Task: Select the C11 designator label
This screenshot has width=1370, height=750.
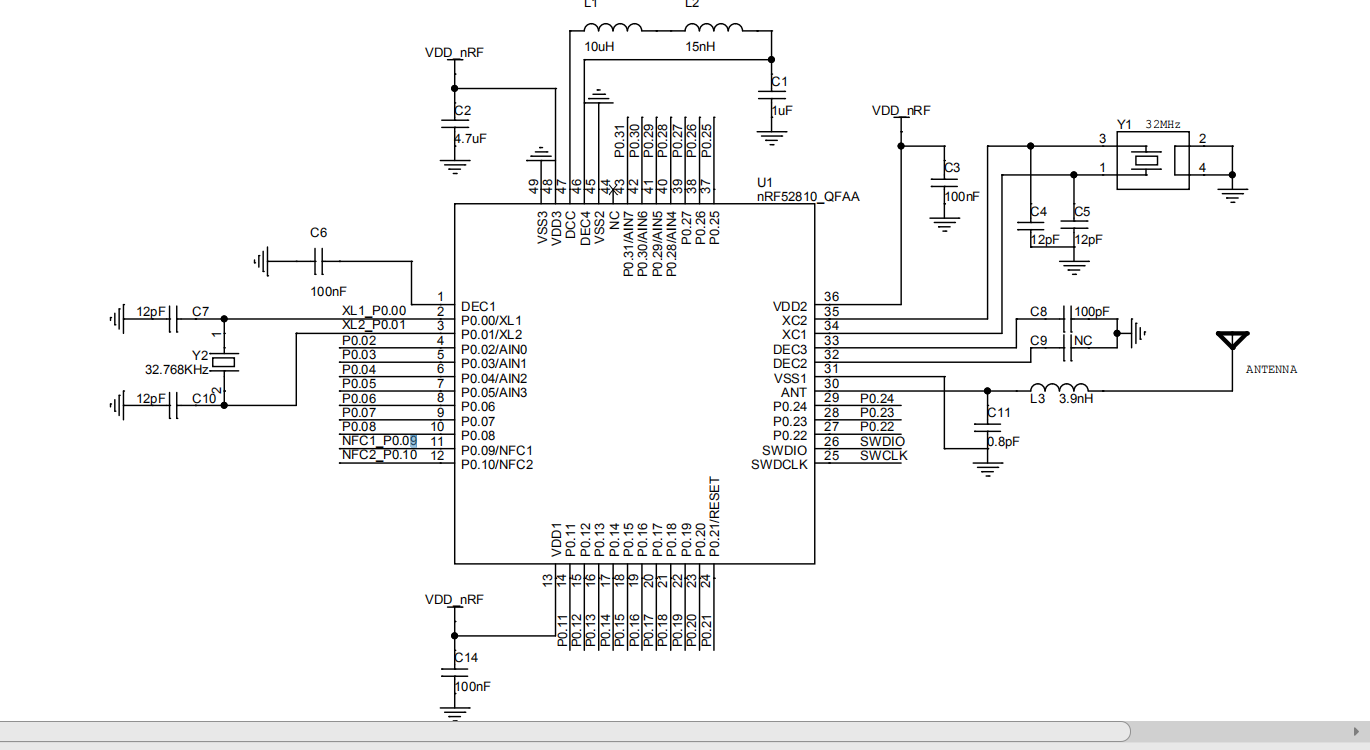Action: pyautogui.click(x=998, y=413)
